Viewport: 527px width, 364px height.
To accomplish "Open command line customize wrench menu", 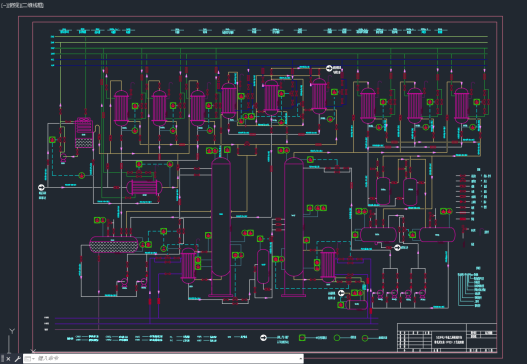I will pos(17,359).
